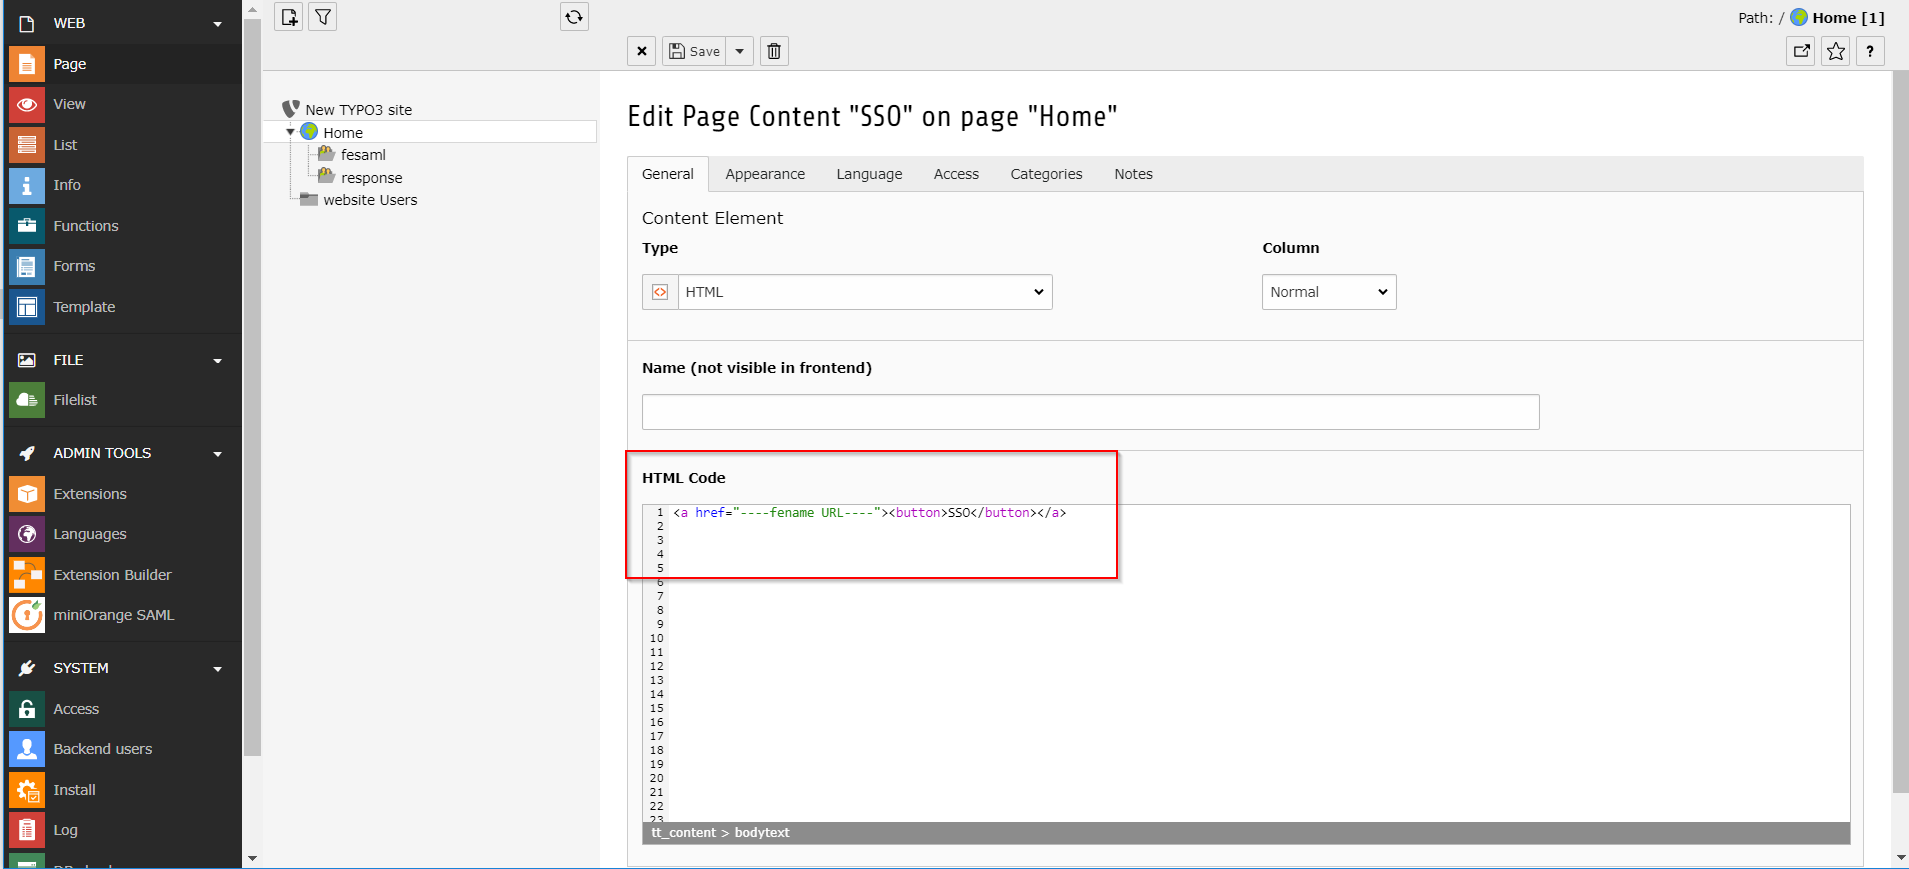
Task: Open the Log module icon
Action: click(27, 830)
